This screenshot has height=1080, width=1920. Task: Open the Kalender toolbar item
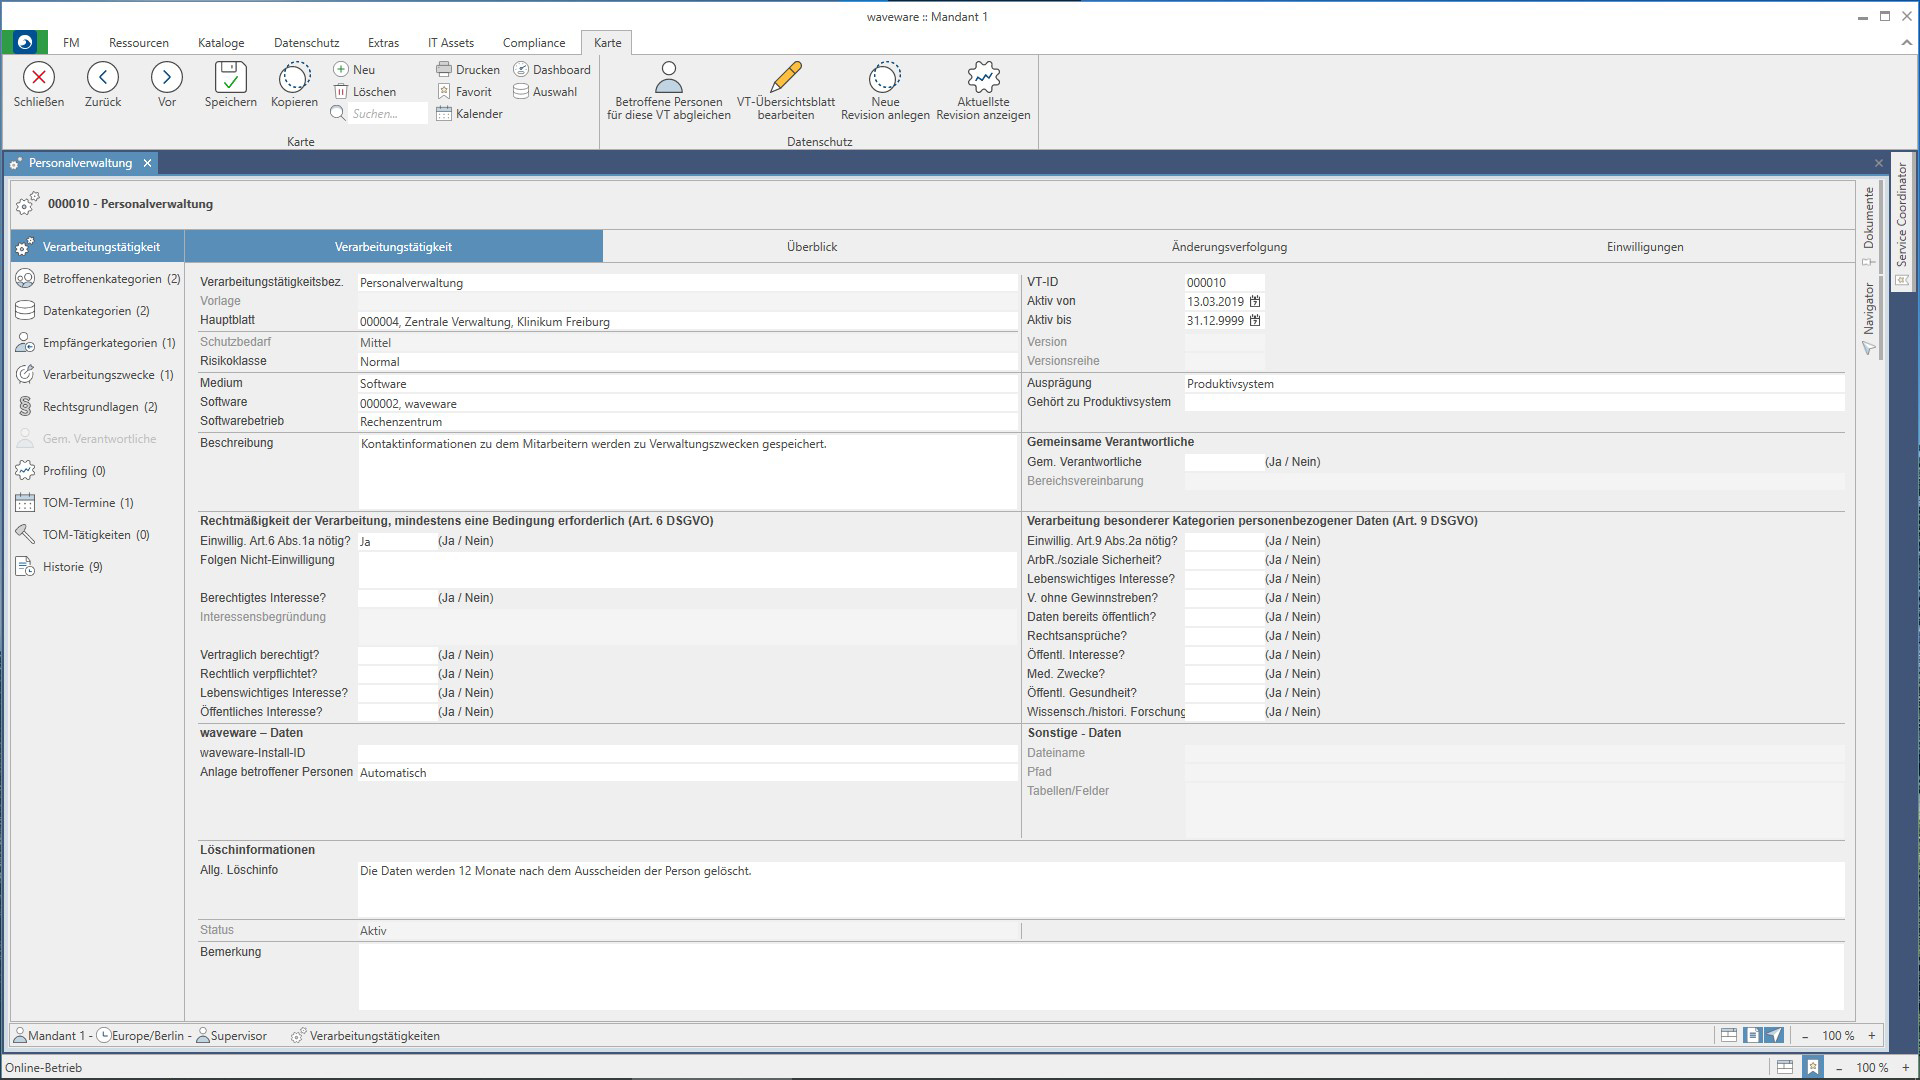pyautogui.click(x=468, y=114)
